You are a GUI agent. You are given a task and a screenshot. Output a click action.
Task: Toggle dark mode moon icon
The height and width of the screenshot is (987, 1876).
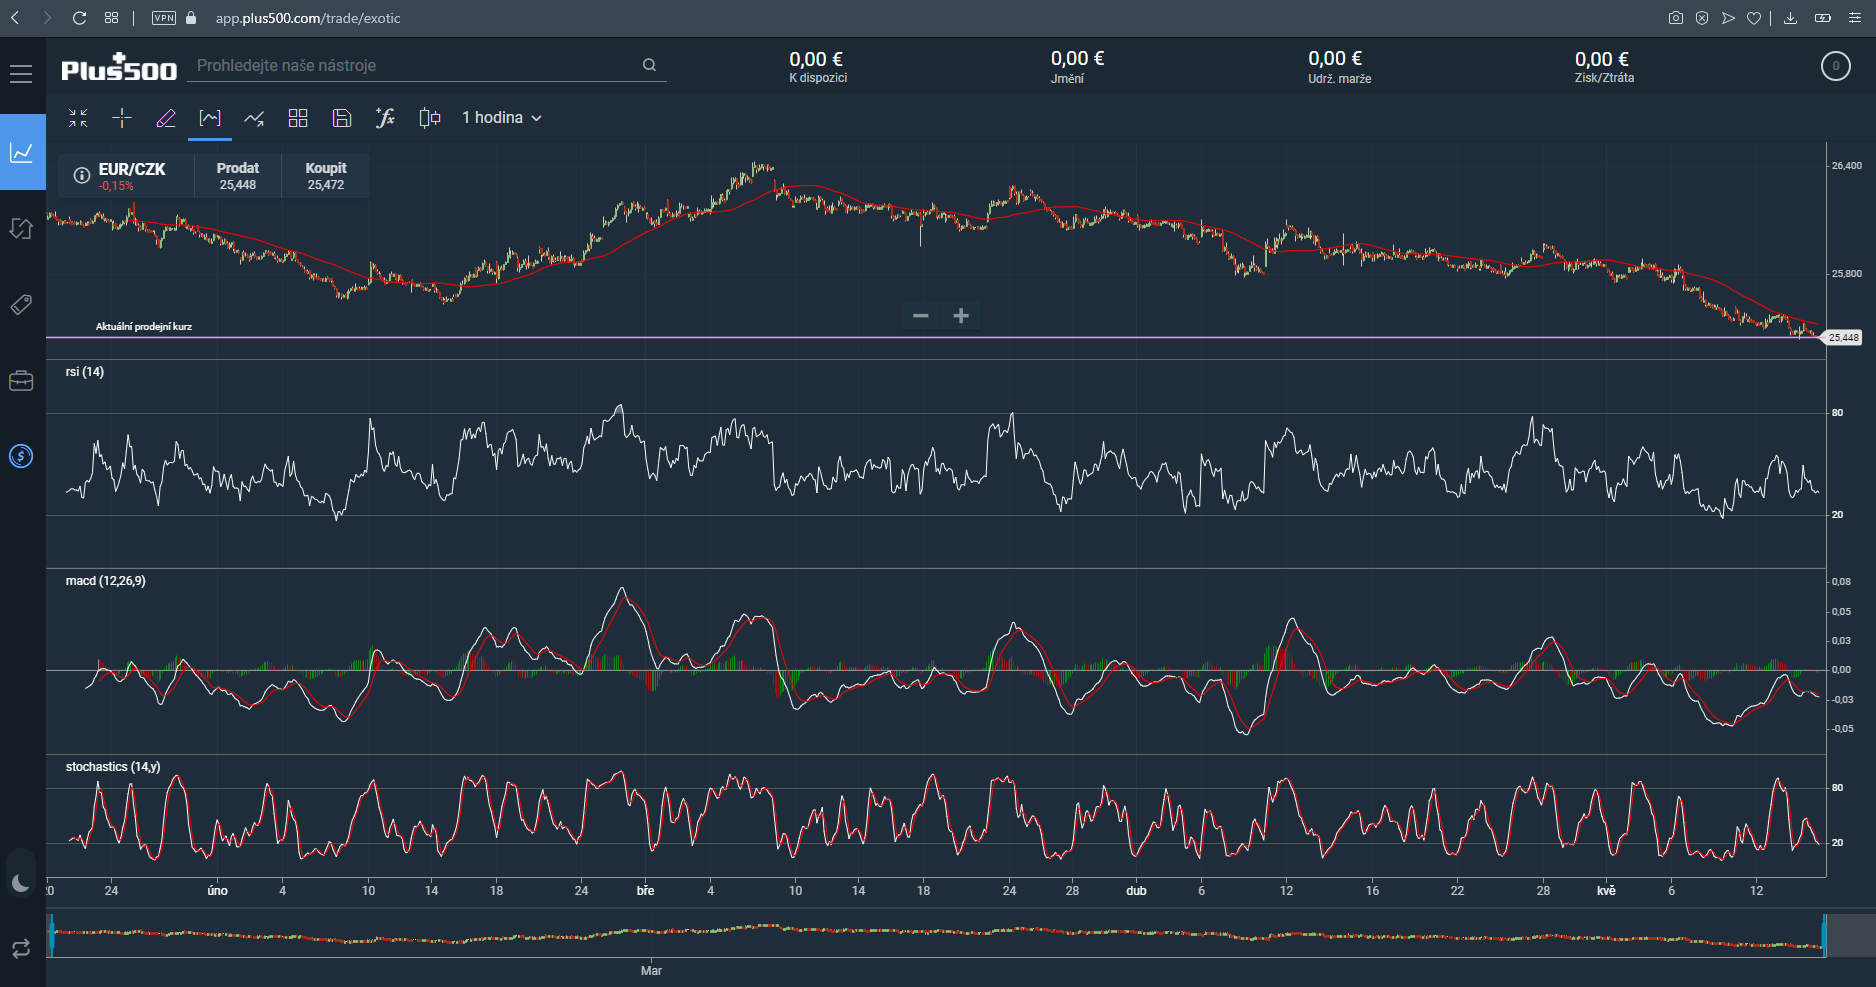point(21,882)
